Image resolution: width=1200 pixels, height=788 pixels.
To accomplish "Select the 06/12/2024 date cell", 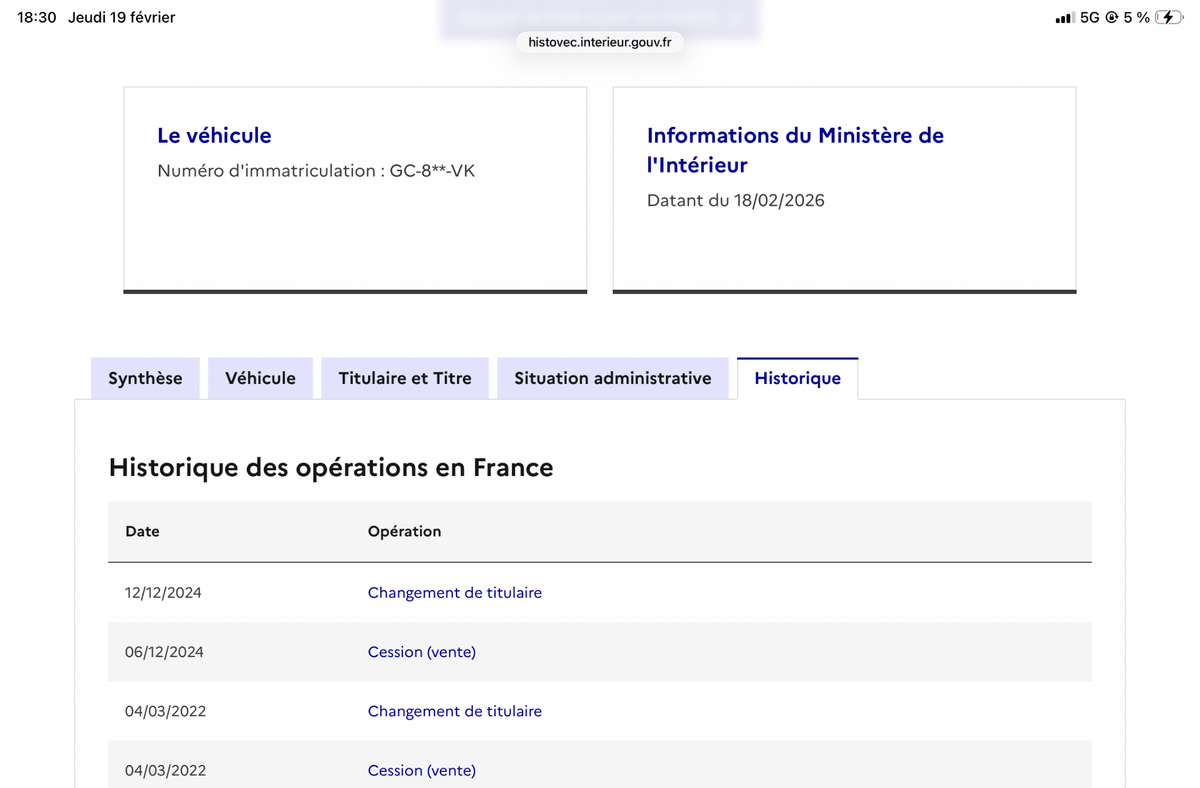I will 164,652.
